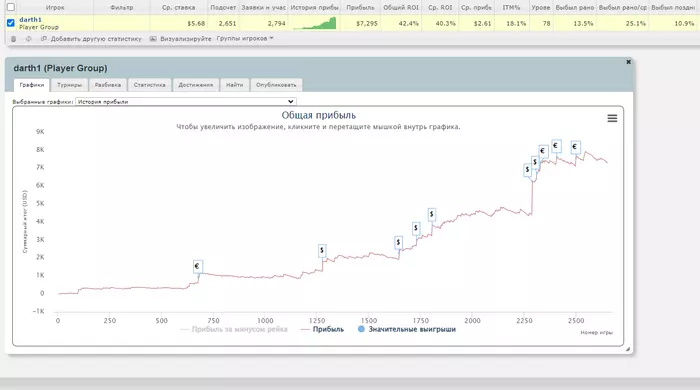Uncheck the darth1 row checkbox
This screenshot has width=700, height=390.
click(x=11, y=23)
